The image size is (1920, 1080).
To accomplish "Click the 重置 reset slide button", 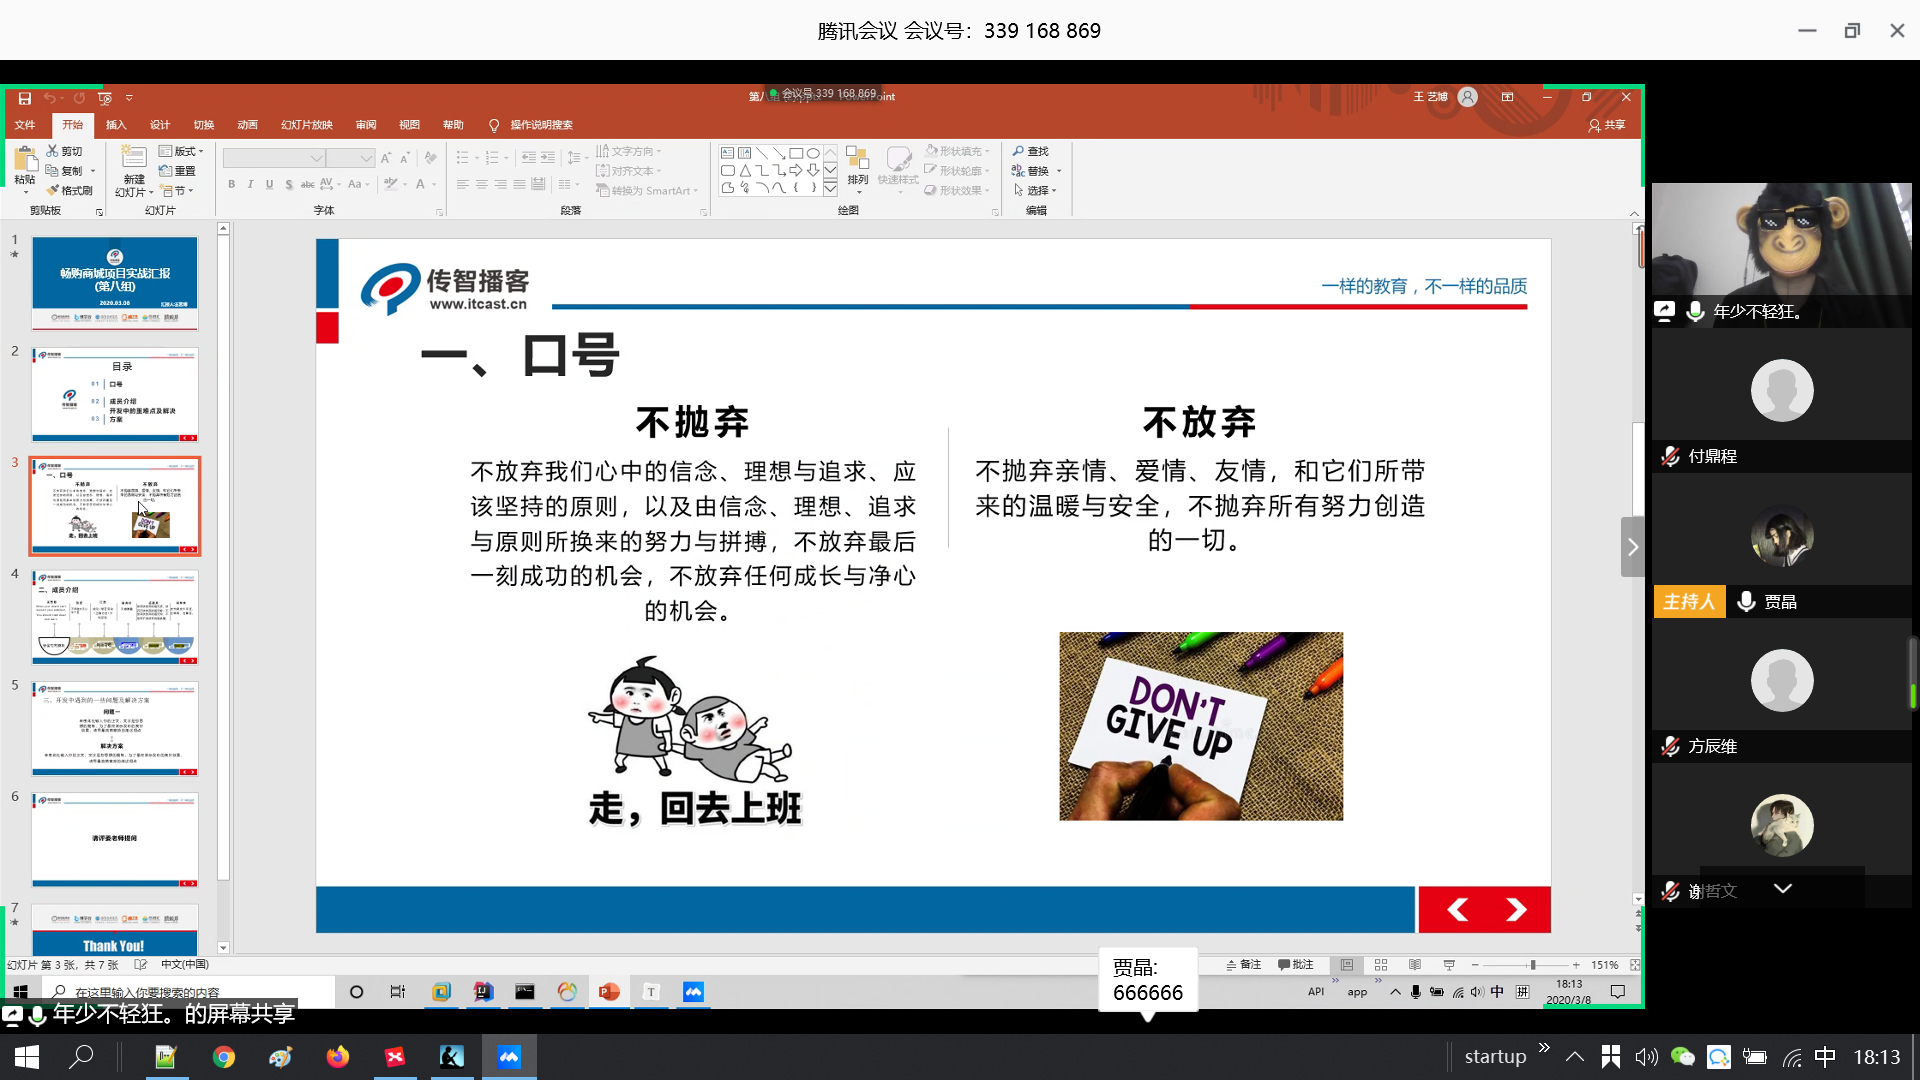I will point(178,171).
